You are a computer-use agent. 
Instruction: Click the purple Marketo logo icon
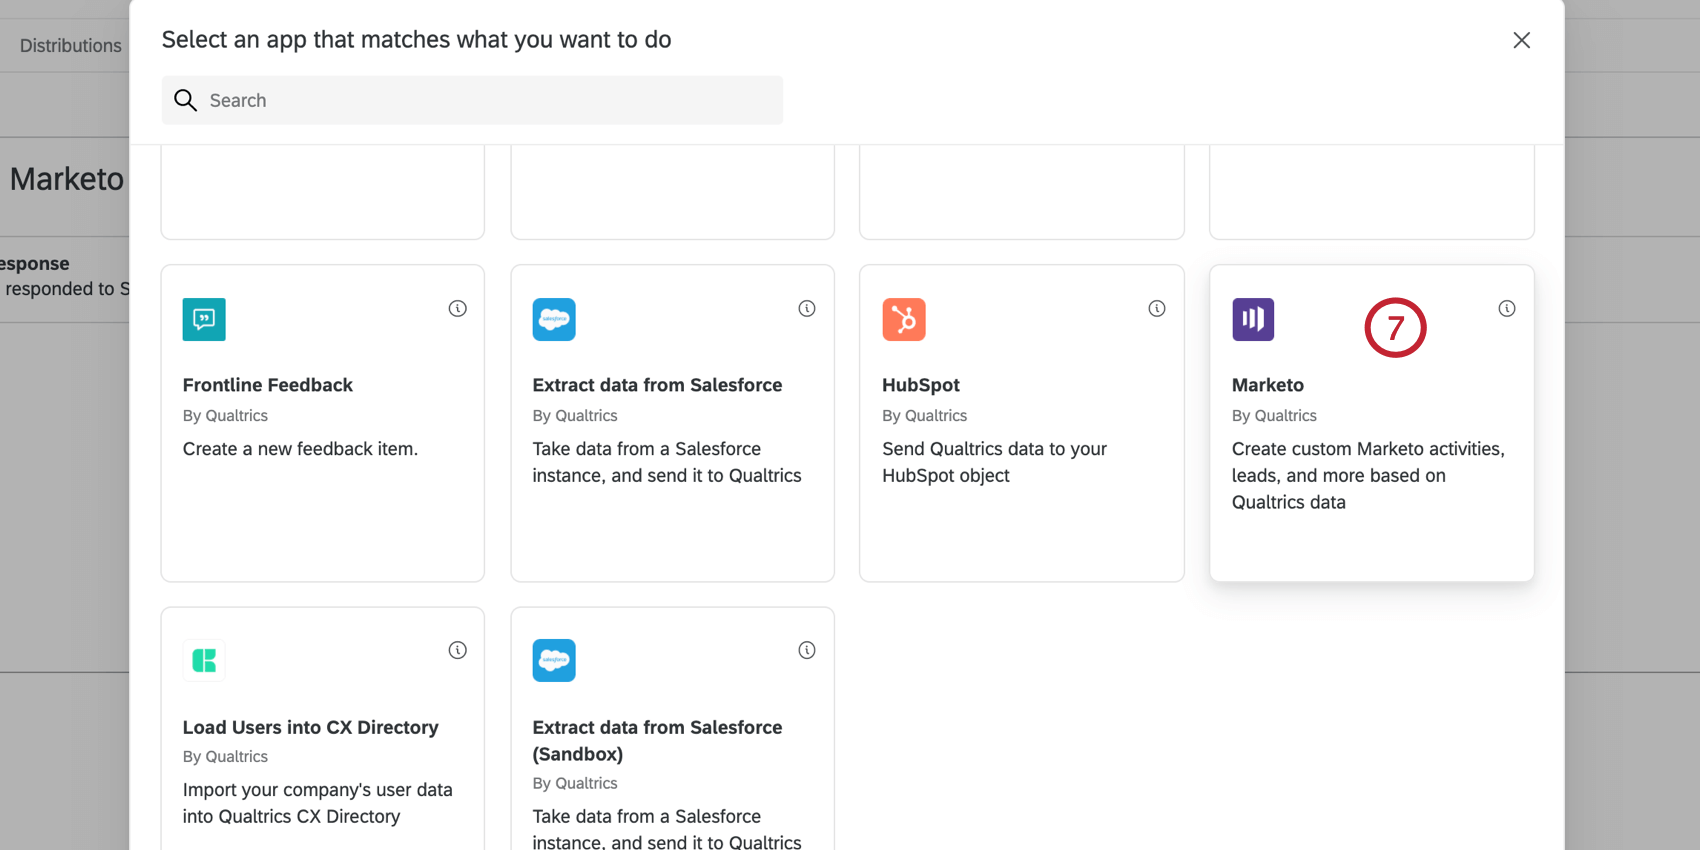pyautogui.click(x=1253, y=320)
